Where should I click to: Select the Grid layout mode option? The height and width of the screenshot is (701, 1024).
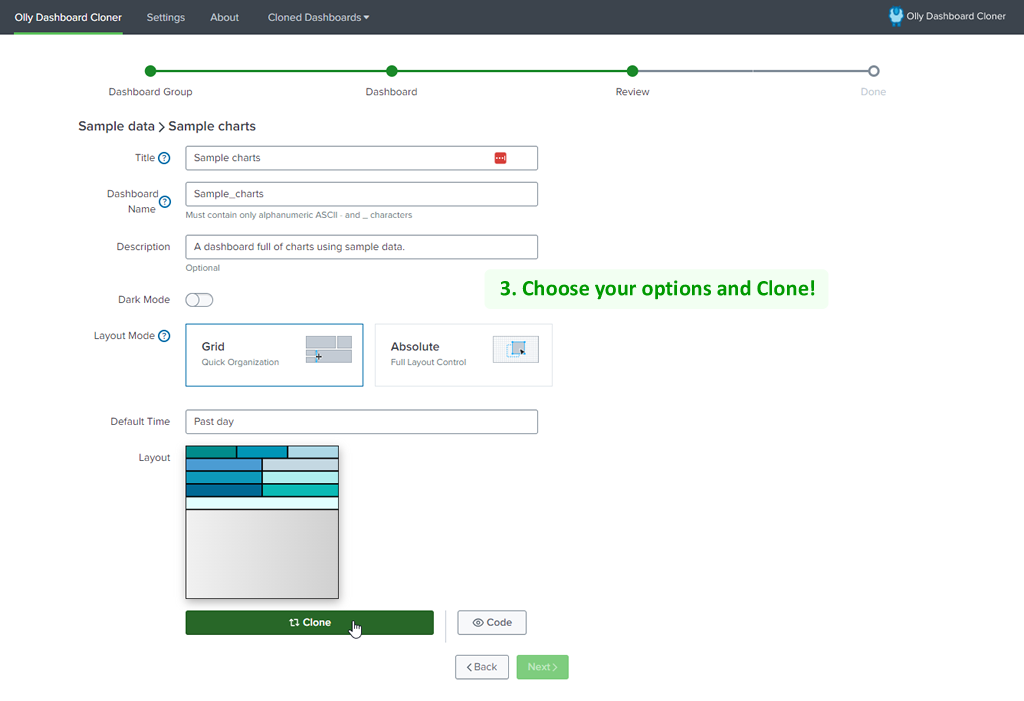pos(274,355)
